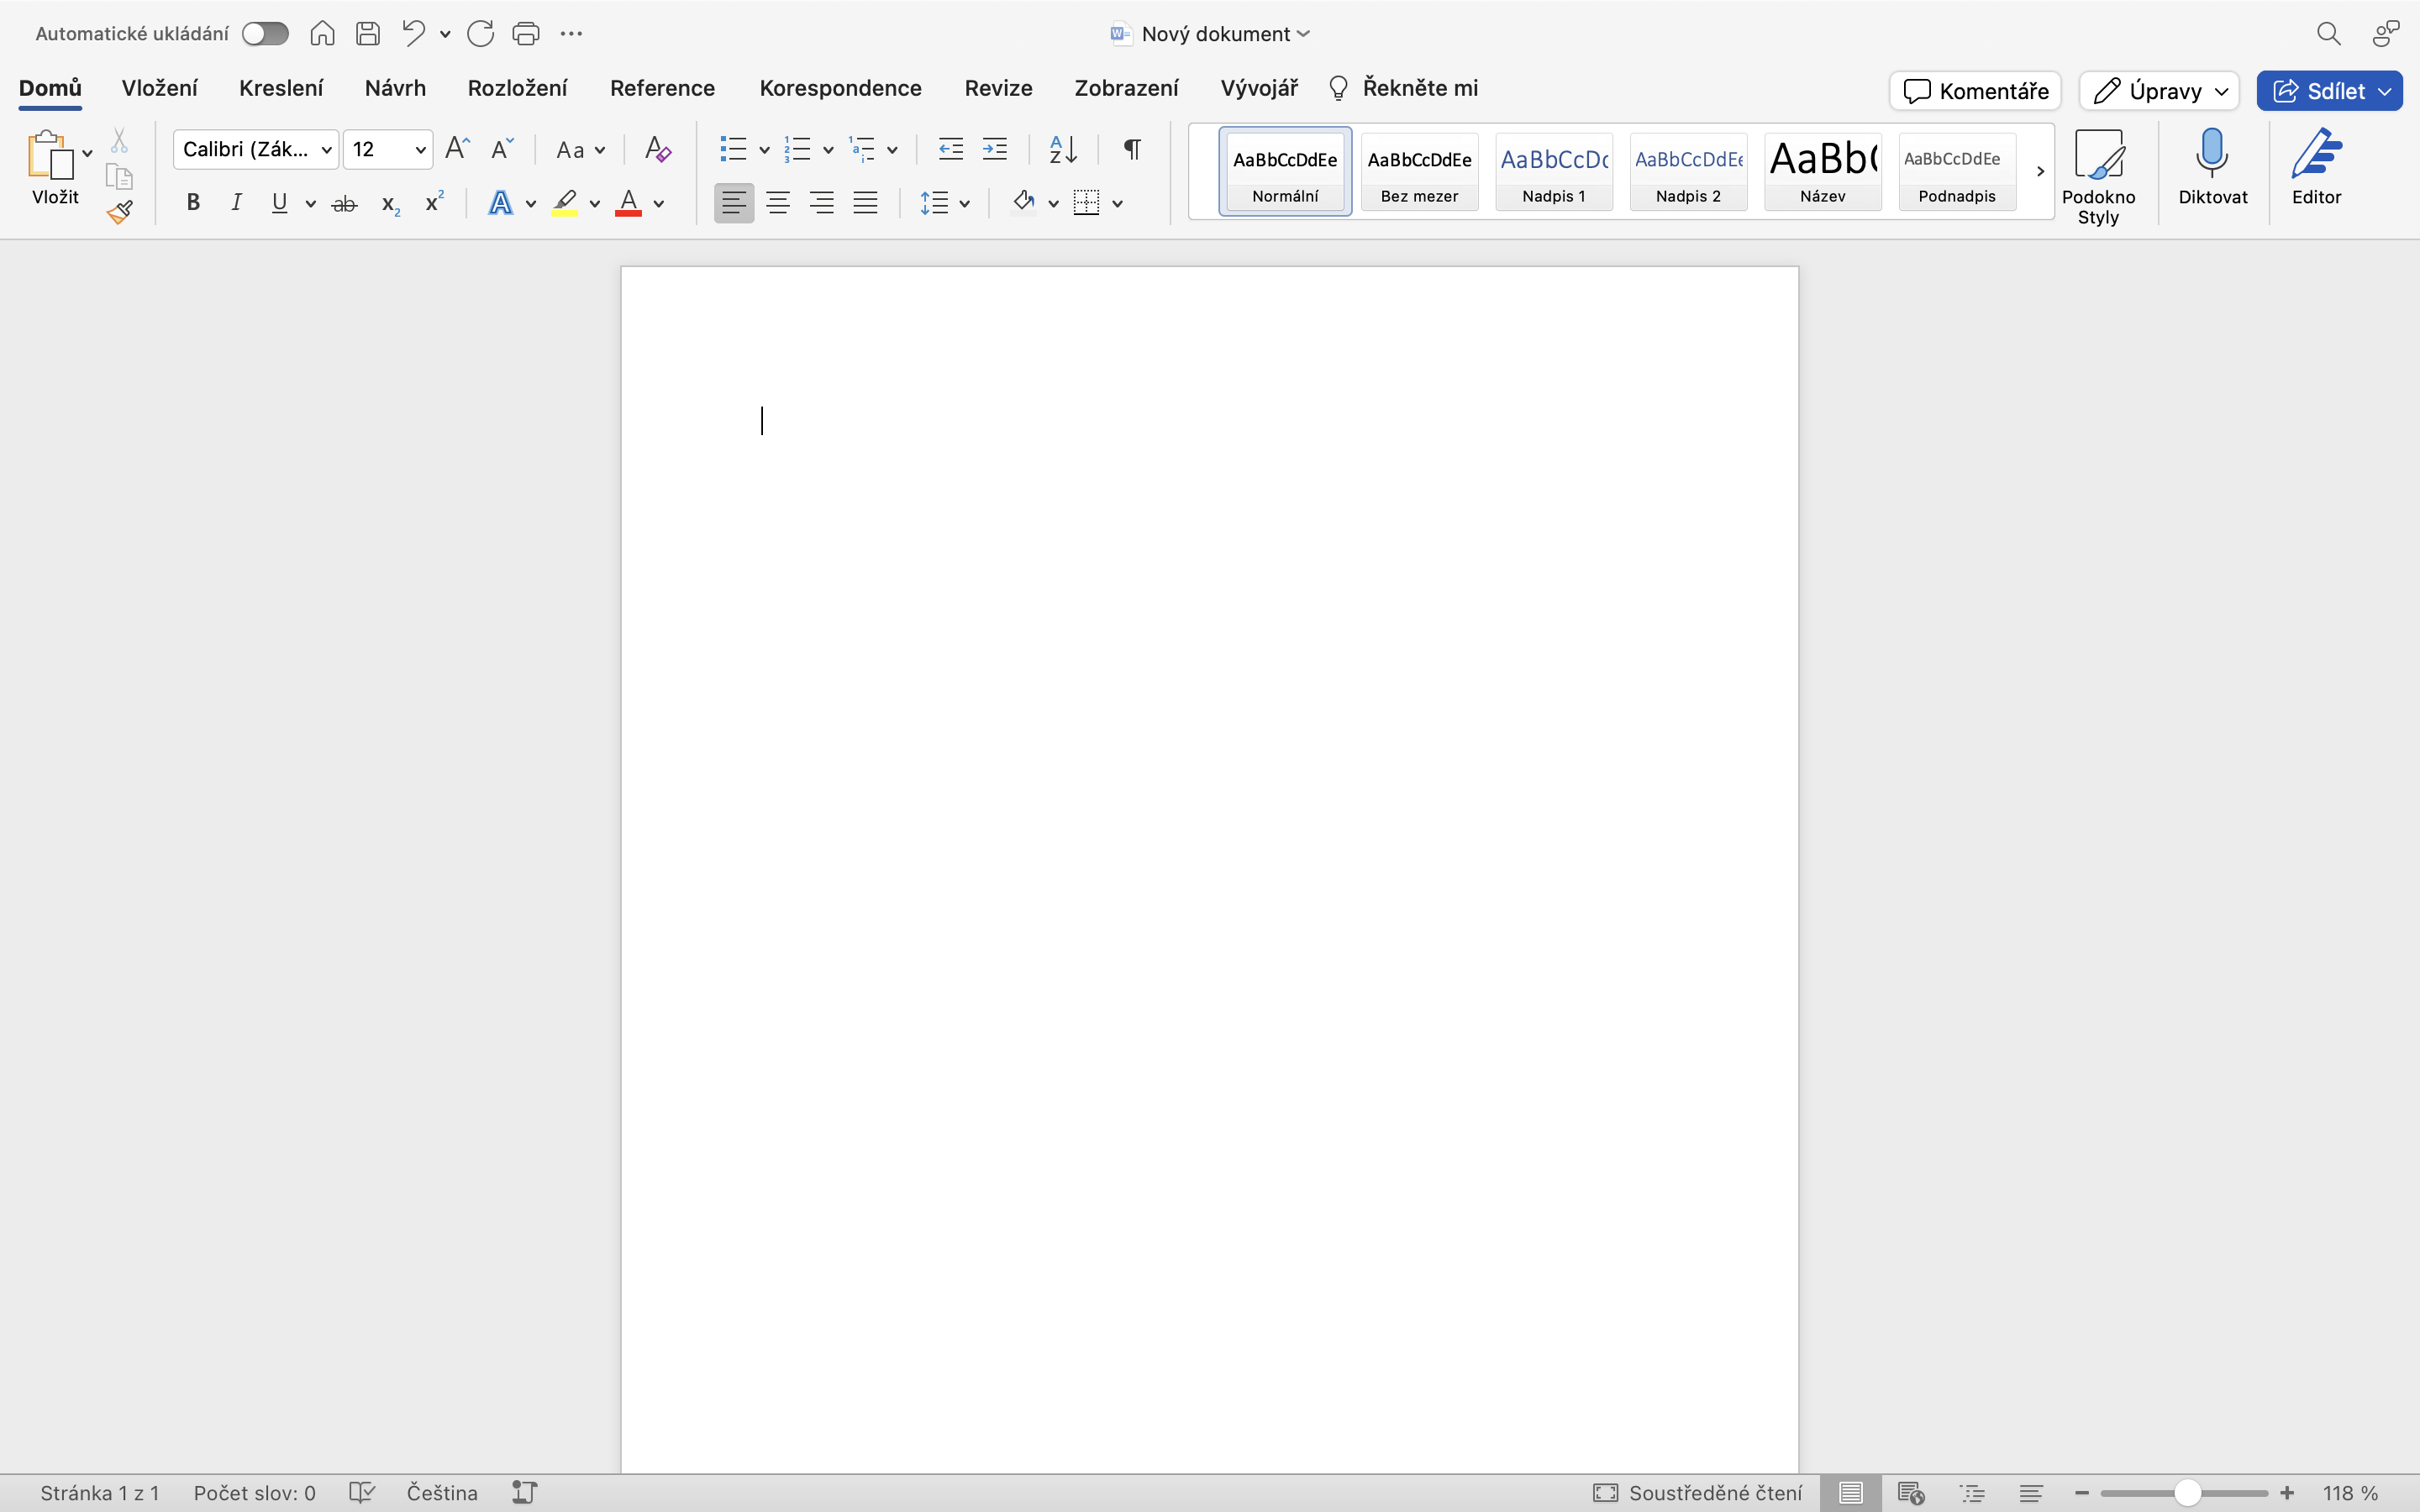Click the Sdílet button
2420x1512 pixels.
[x=2329, y=90]
